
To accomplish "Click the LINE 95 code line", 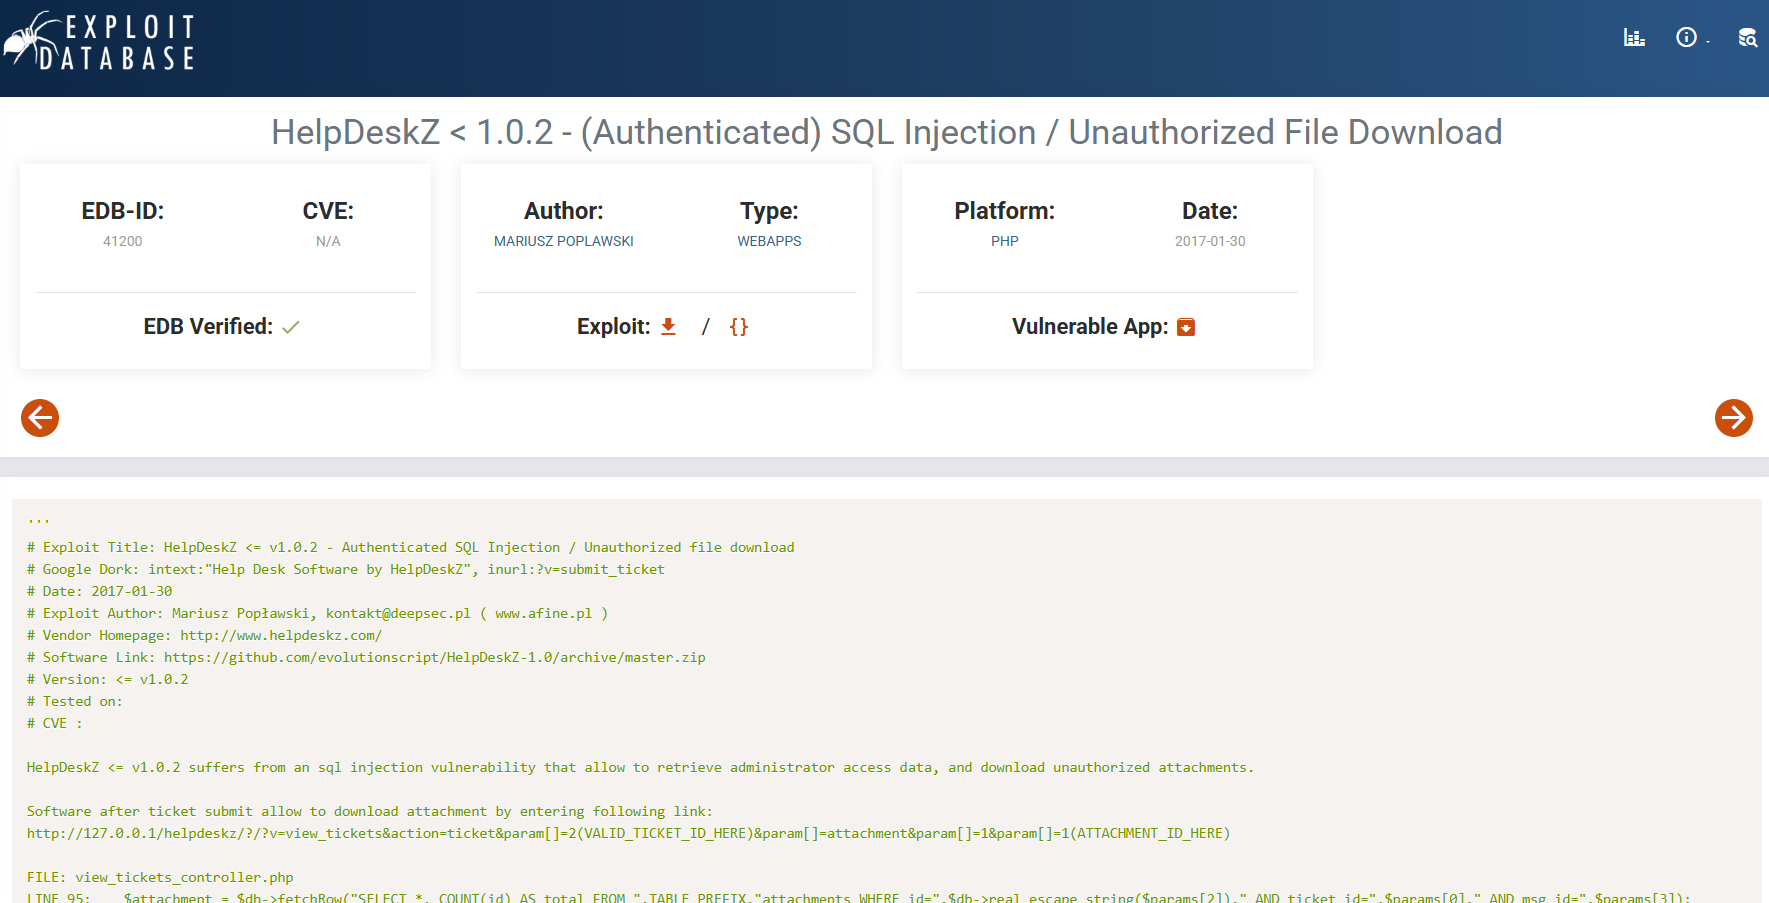I will click(x=859, y=897).
